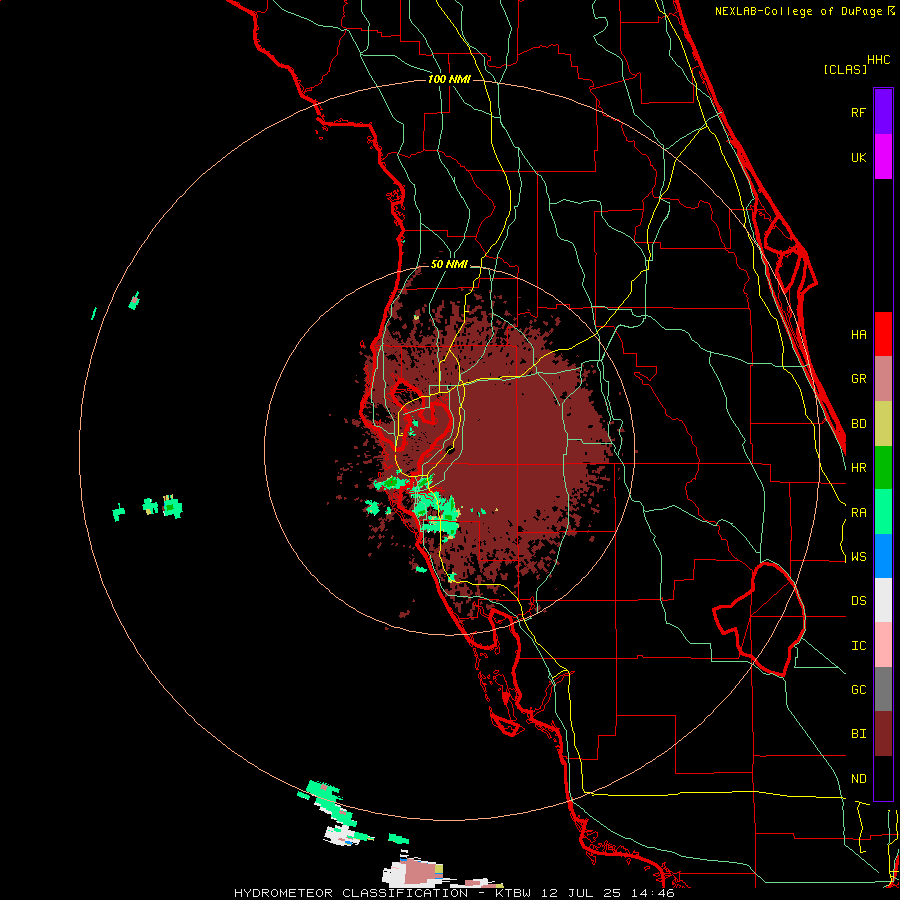Image resolution: width=900 pixels, height=900 pixels.
Task: Click the WS blue legend swatch
Action: click(883, 556)
